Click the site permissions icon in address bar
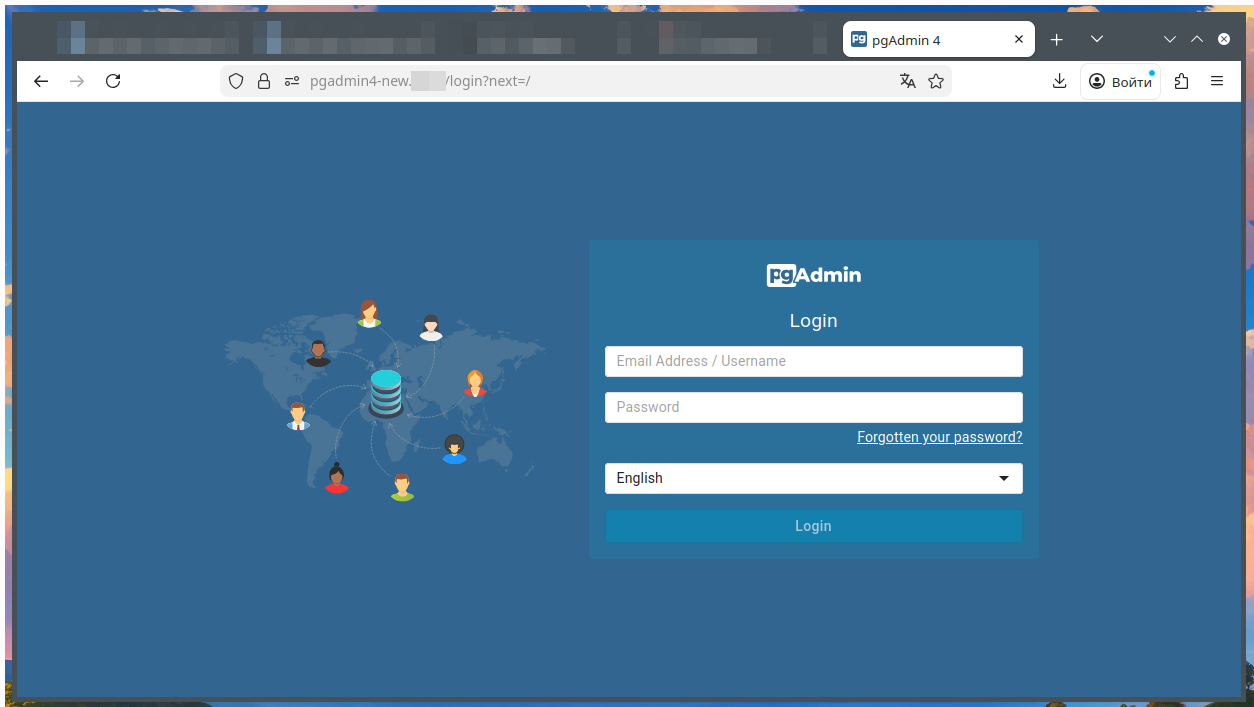The width and height of the screenshot is (1254, 707). [291, 81]
